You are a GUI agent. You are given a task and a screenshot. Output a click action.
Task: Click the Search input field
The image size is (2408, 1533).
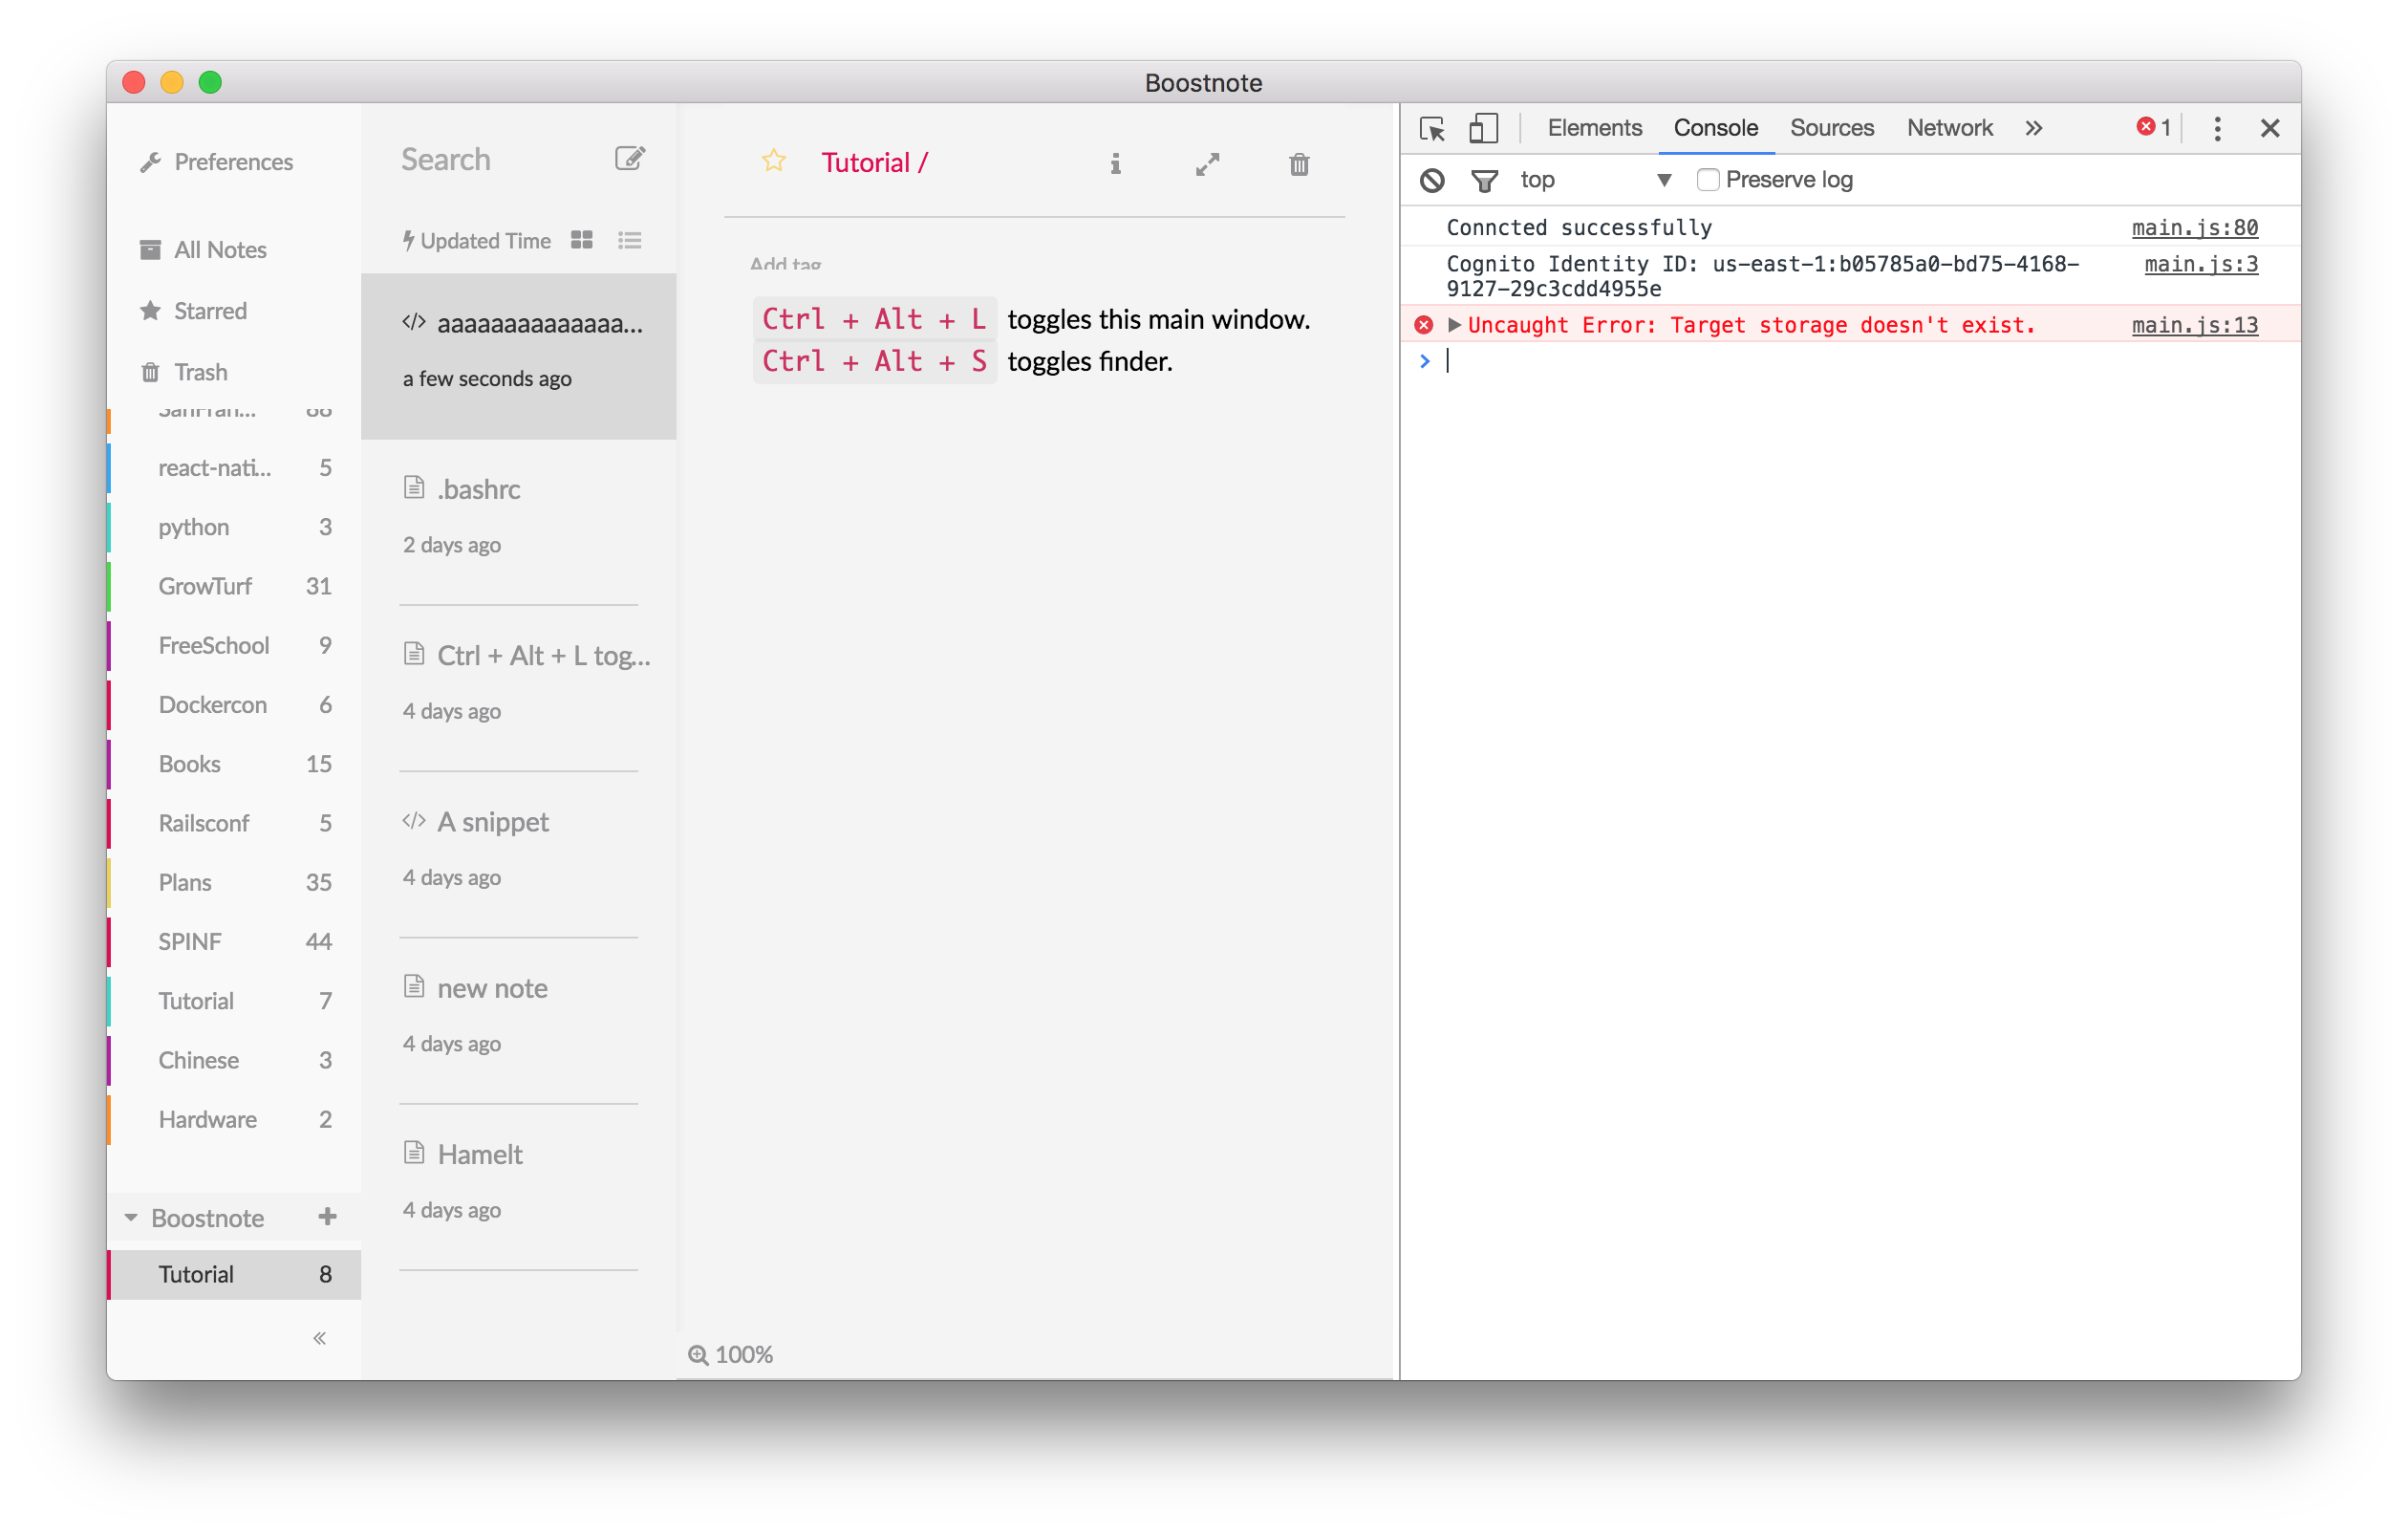pos(480,160)
